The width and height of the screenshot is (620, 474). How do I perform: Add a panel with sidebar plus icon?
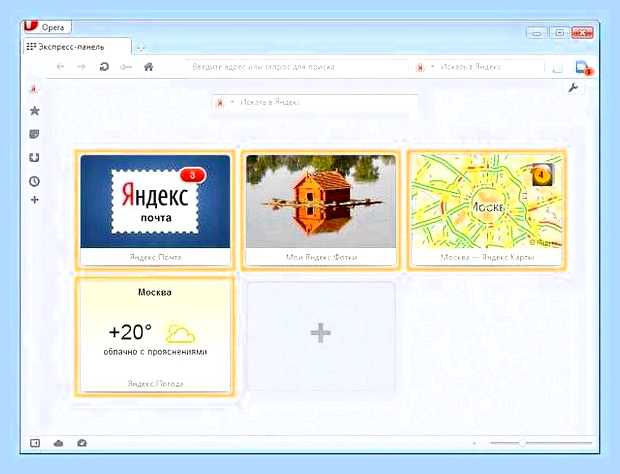coord(34,200)
